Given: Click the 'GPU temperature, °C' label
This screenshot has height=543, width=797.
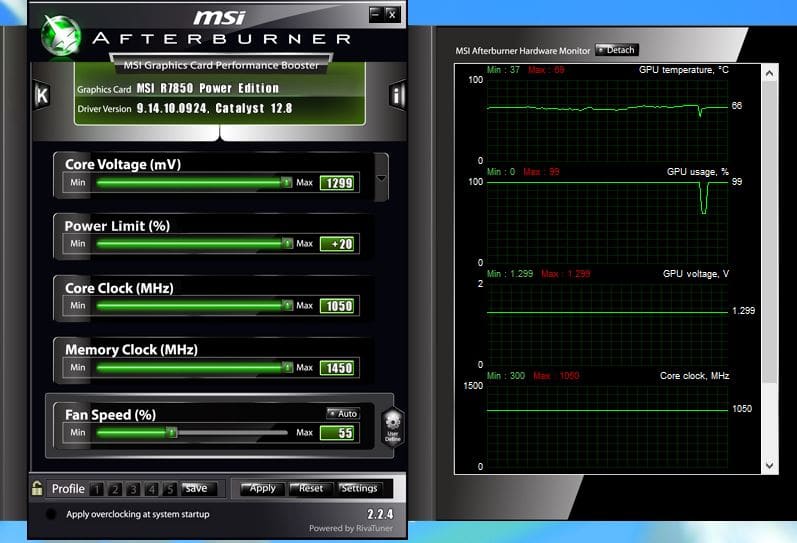Looking at the screenshot, I should click(x=684, y=70).
